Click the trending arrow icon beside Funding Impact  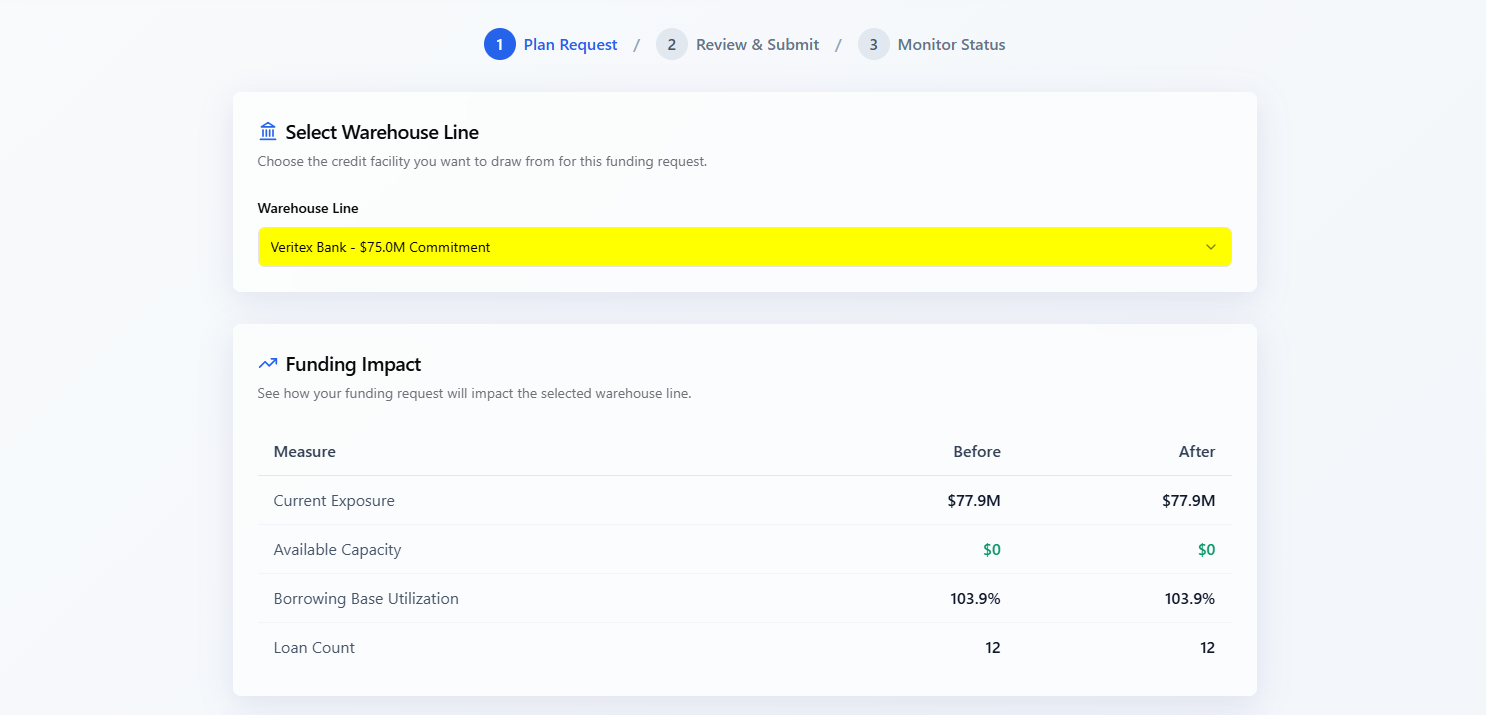[x=268, y=364]
